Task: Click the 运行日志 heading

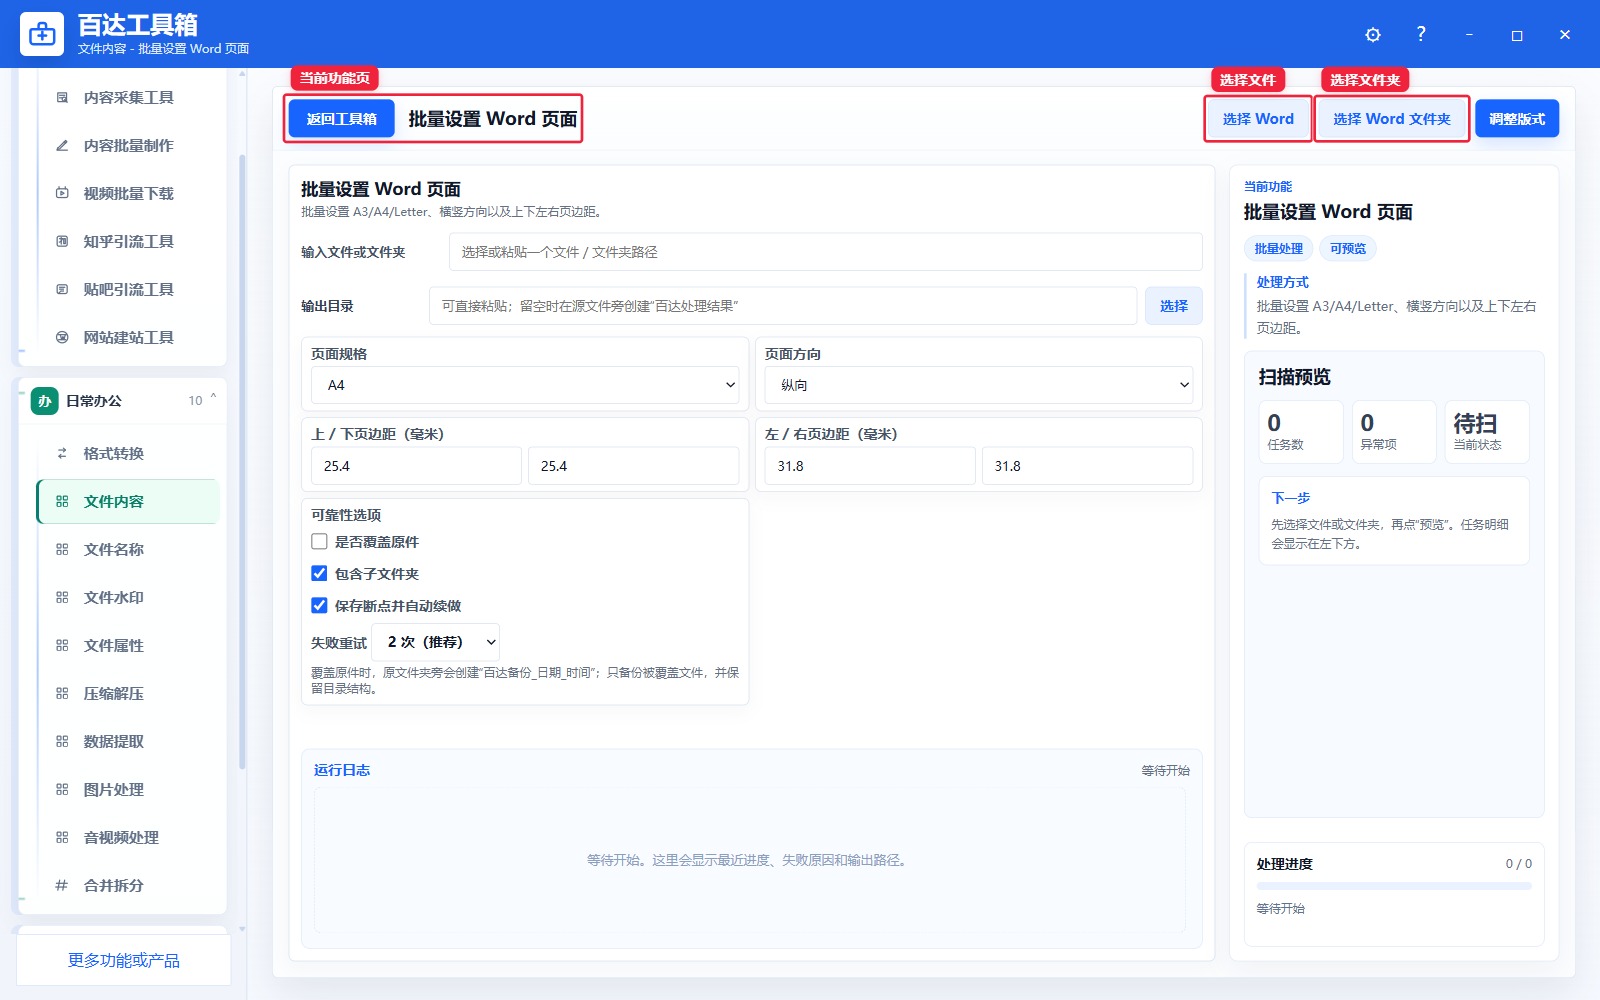Action: (342, 770)
